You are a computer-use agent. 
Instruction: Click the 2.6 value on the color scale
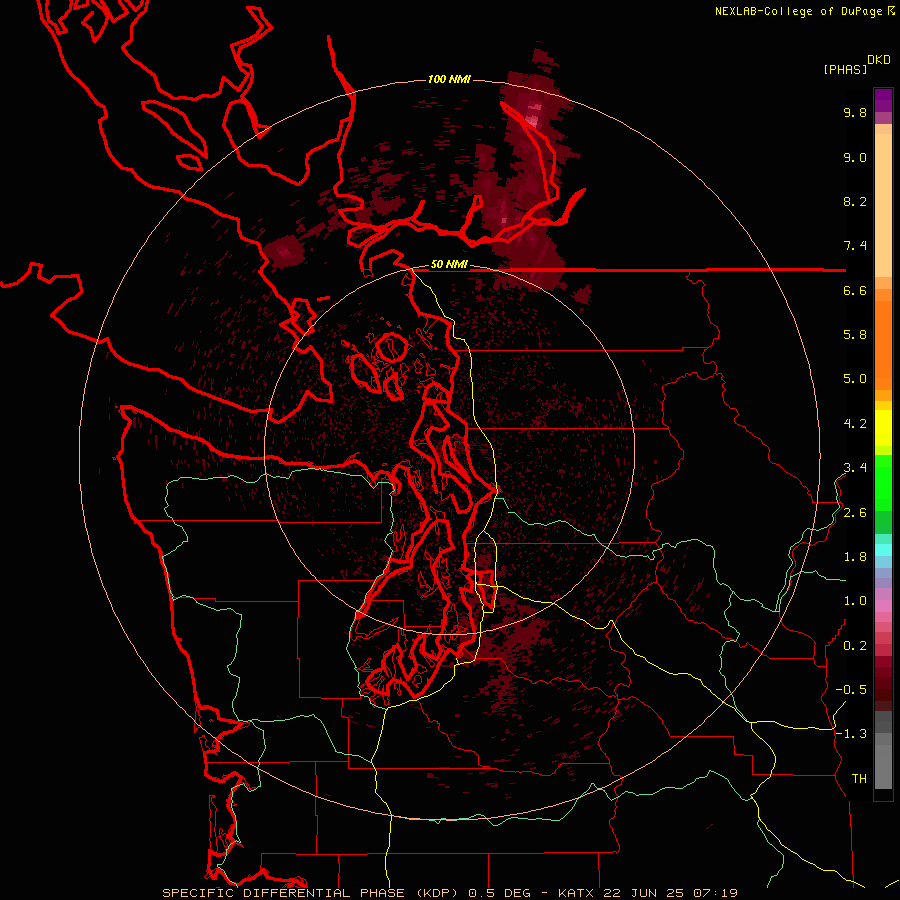pyautogui.click(x=855, y=513)
